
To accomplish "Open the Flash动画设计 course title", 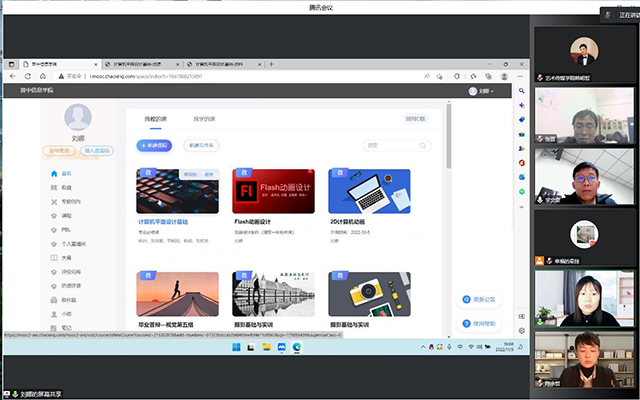I will pos(252,222).
